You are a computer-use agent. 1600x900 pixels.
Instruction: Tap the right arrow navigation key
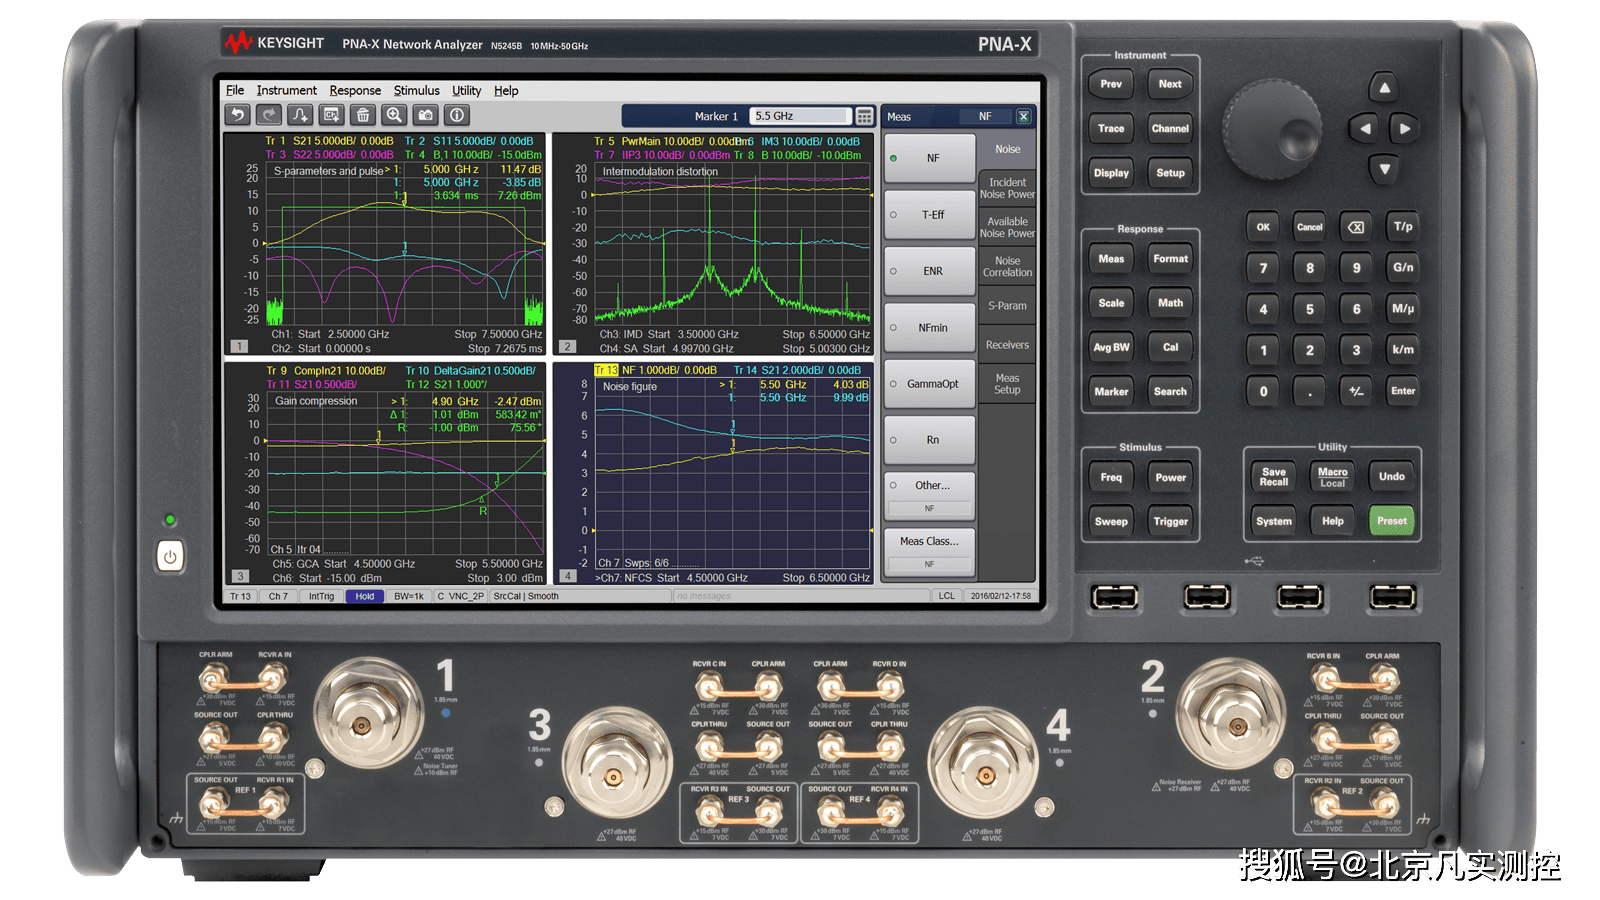[1404, 128]
